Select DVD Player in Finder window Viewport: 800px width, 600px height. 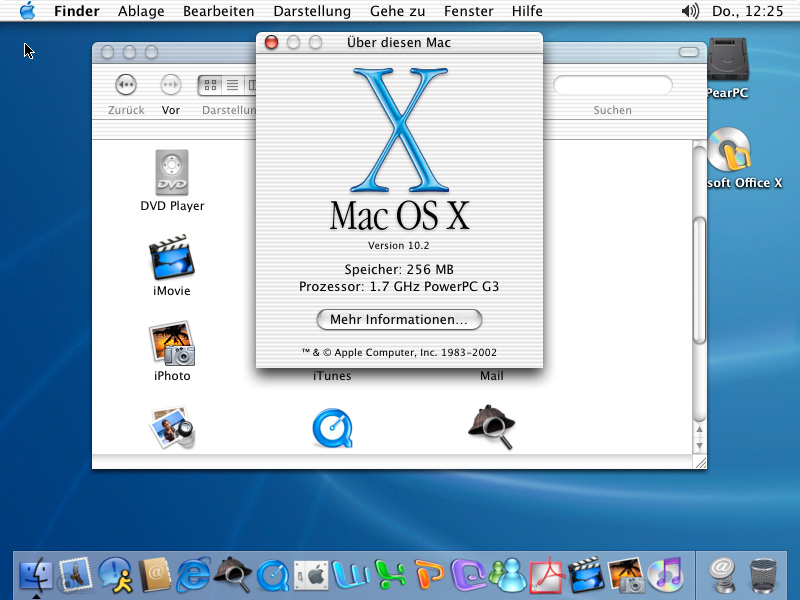pos(172,172)
